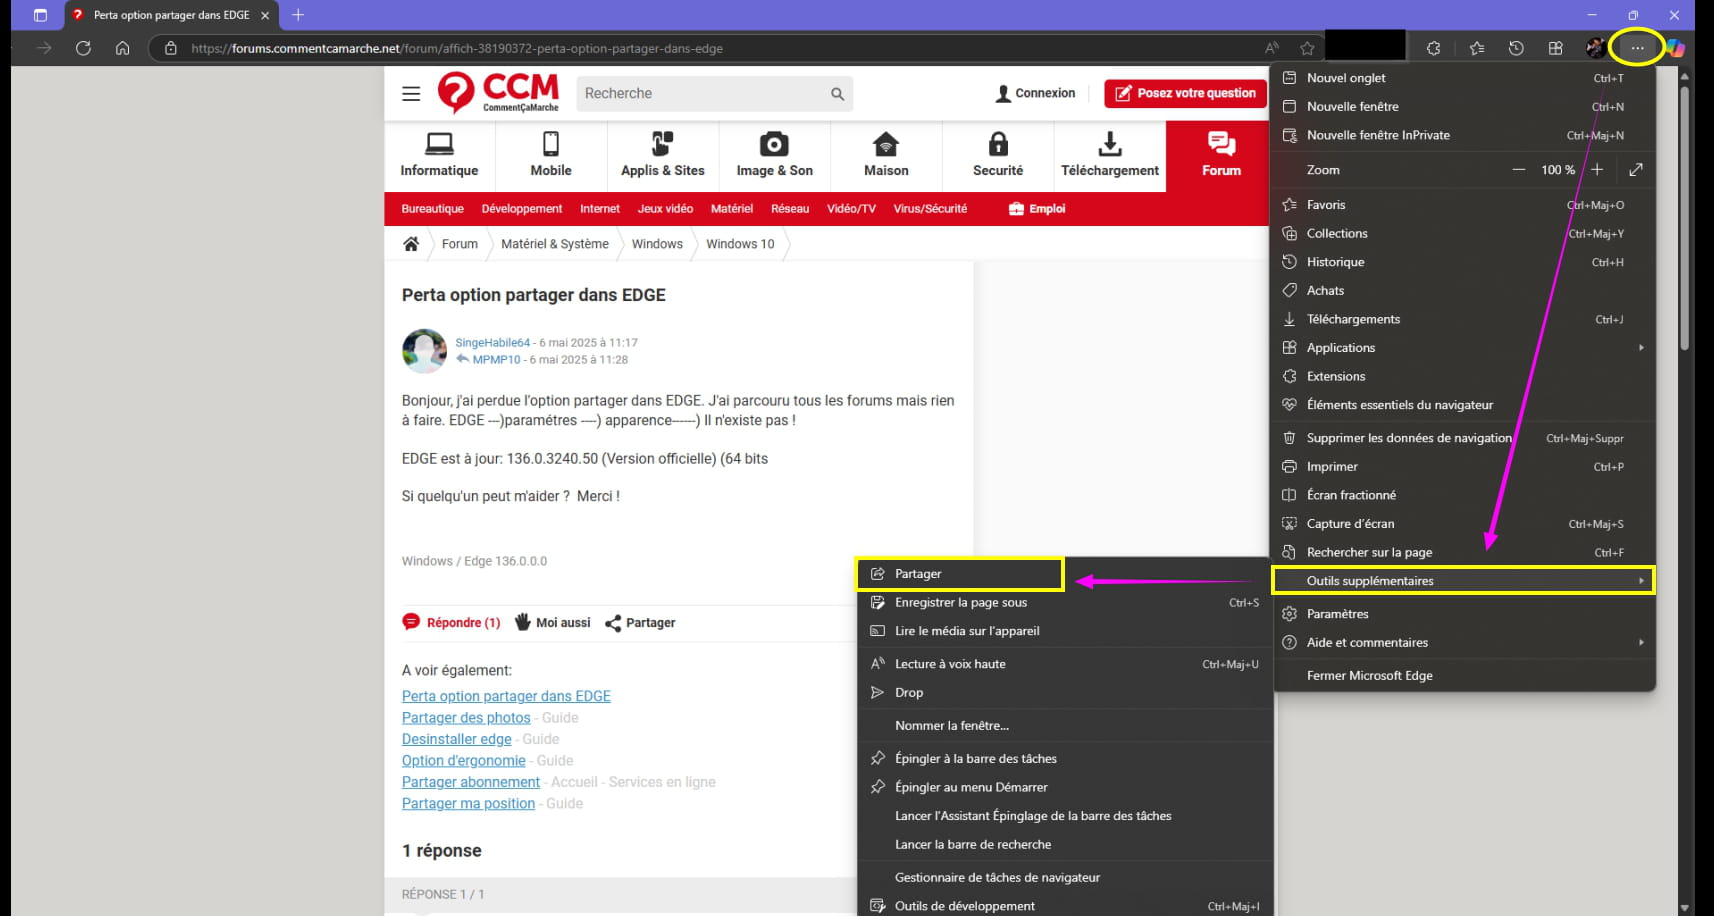Open the Extensions puzzle toolbar icon
1714x916 pixels.
tap(1433, 48)
